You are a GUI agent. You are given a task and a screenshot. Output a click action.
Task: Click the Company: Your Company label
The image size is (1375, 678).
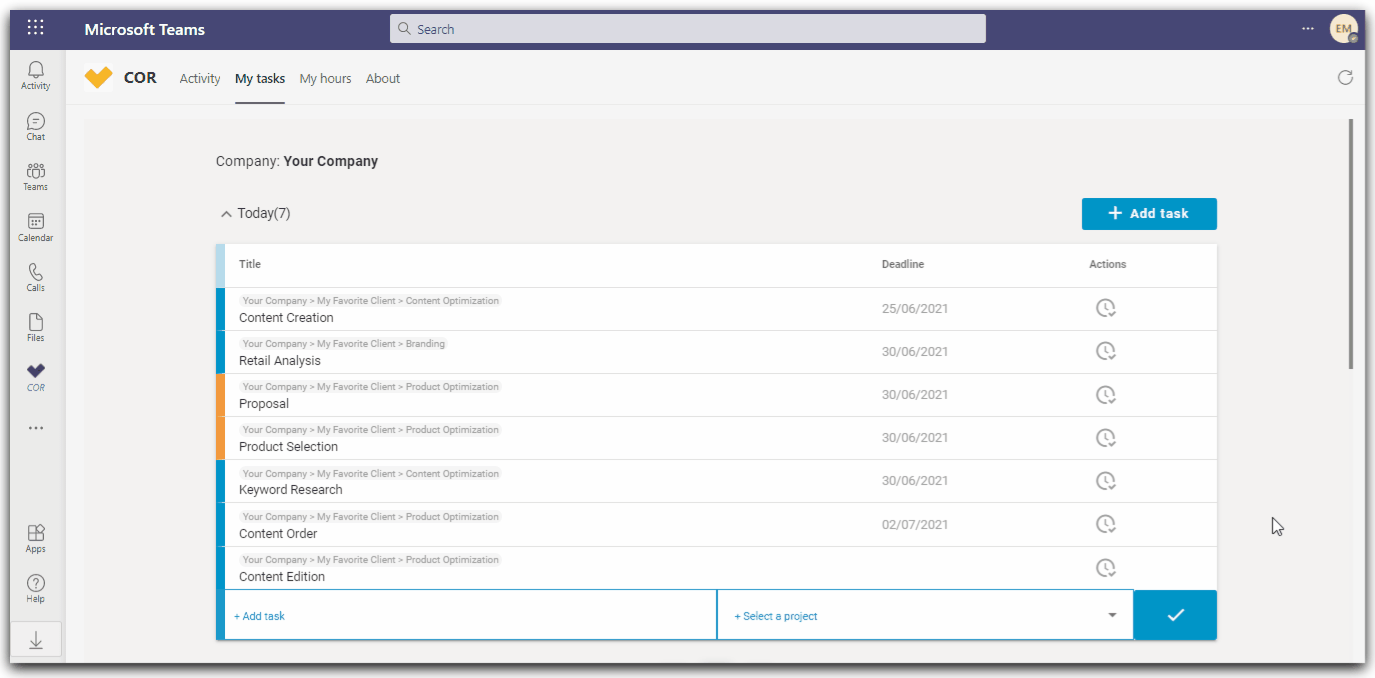point(297,161)
